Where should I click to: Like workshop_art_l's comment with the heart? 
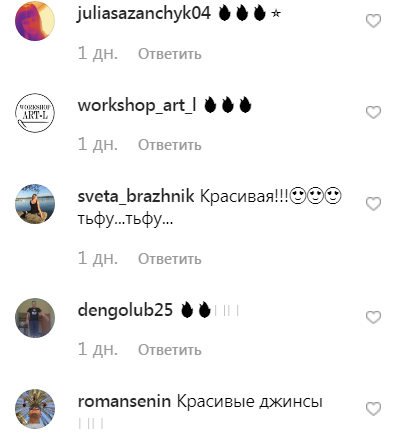tap(373, 112)
